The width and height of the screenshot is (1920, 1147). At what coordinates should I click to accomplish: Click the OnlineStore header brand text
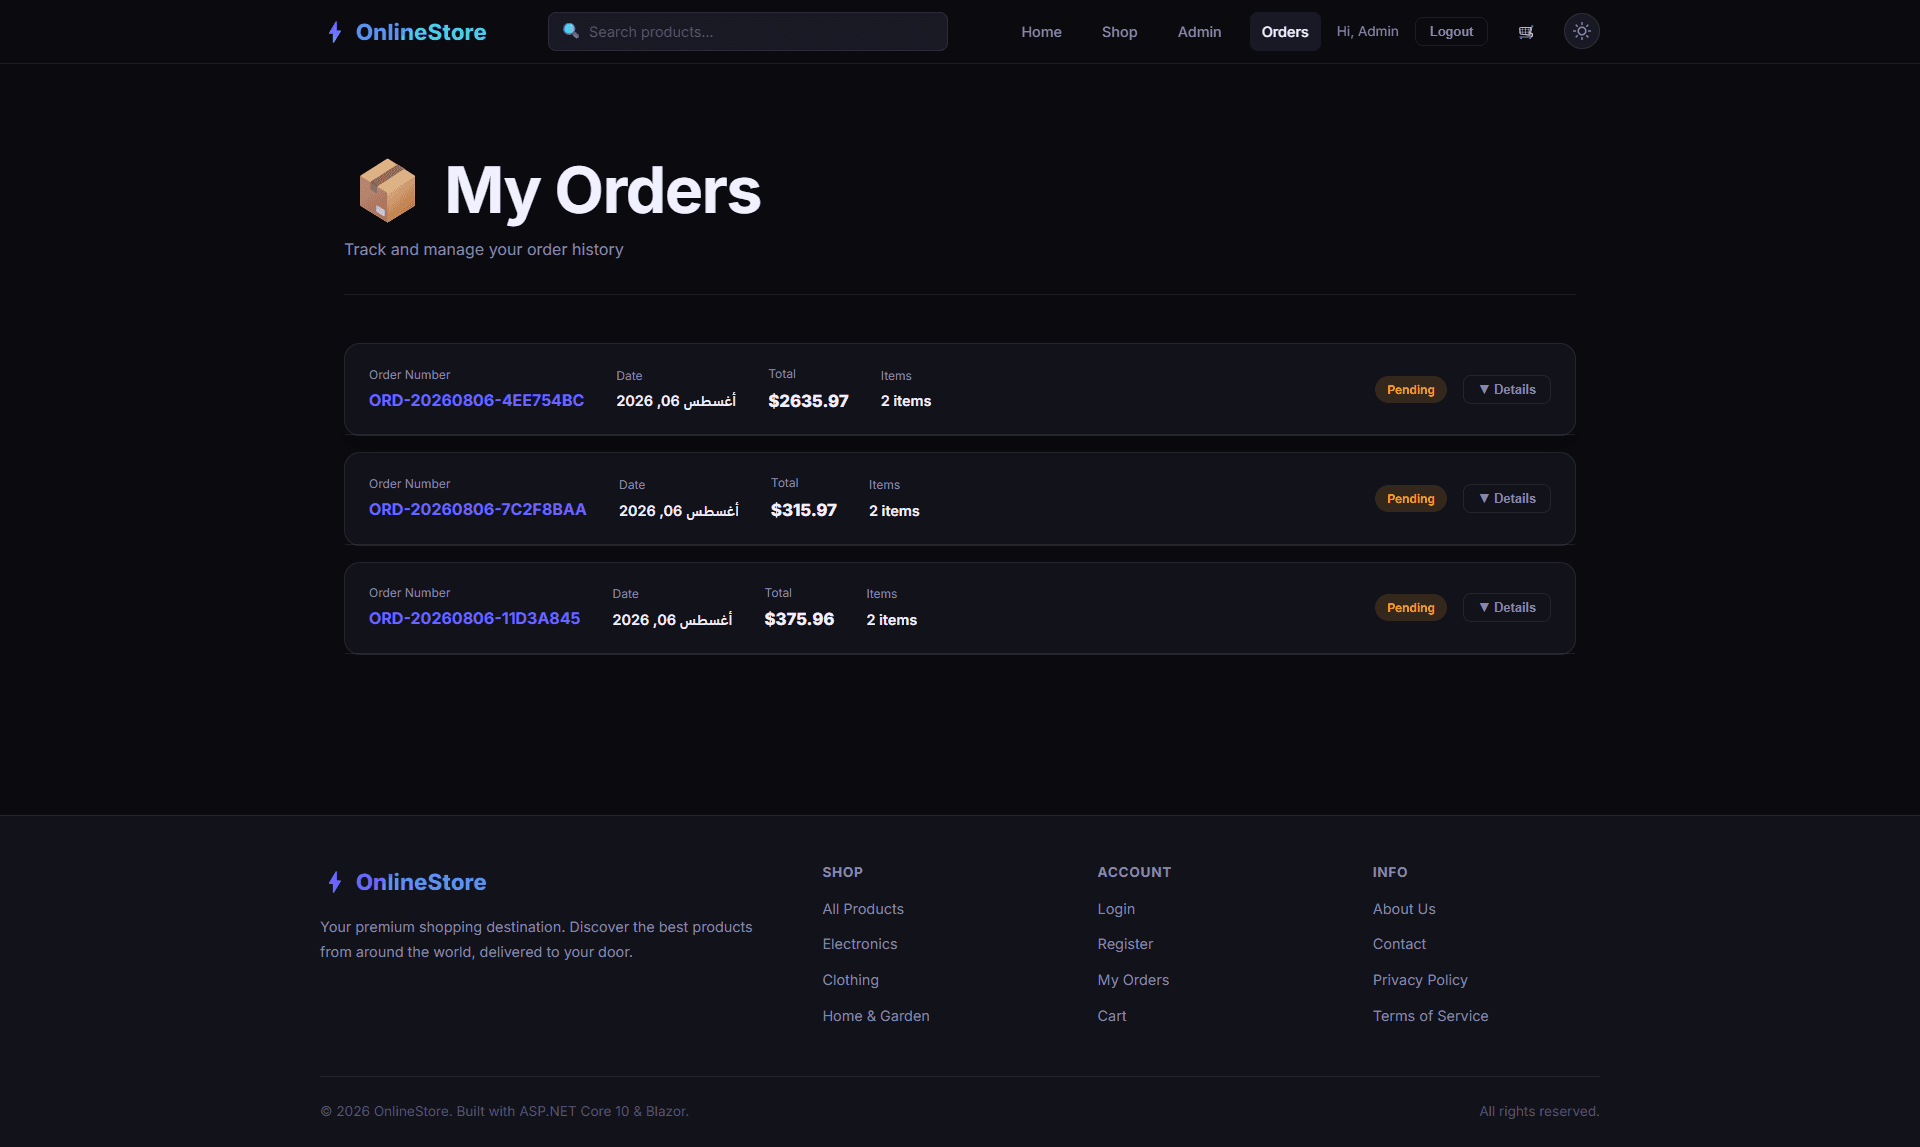point(421,32)
